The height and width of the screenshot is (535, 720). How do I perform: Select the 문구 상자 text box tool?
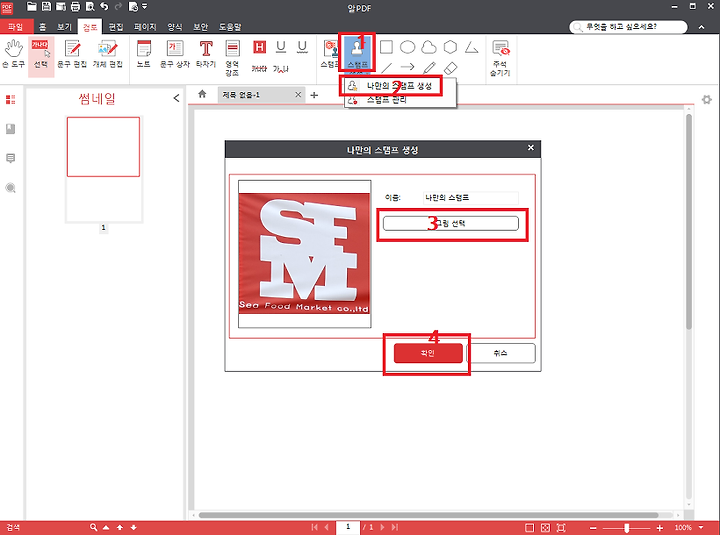tap(174, 54)
